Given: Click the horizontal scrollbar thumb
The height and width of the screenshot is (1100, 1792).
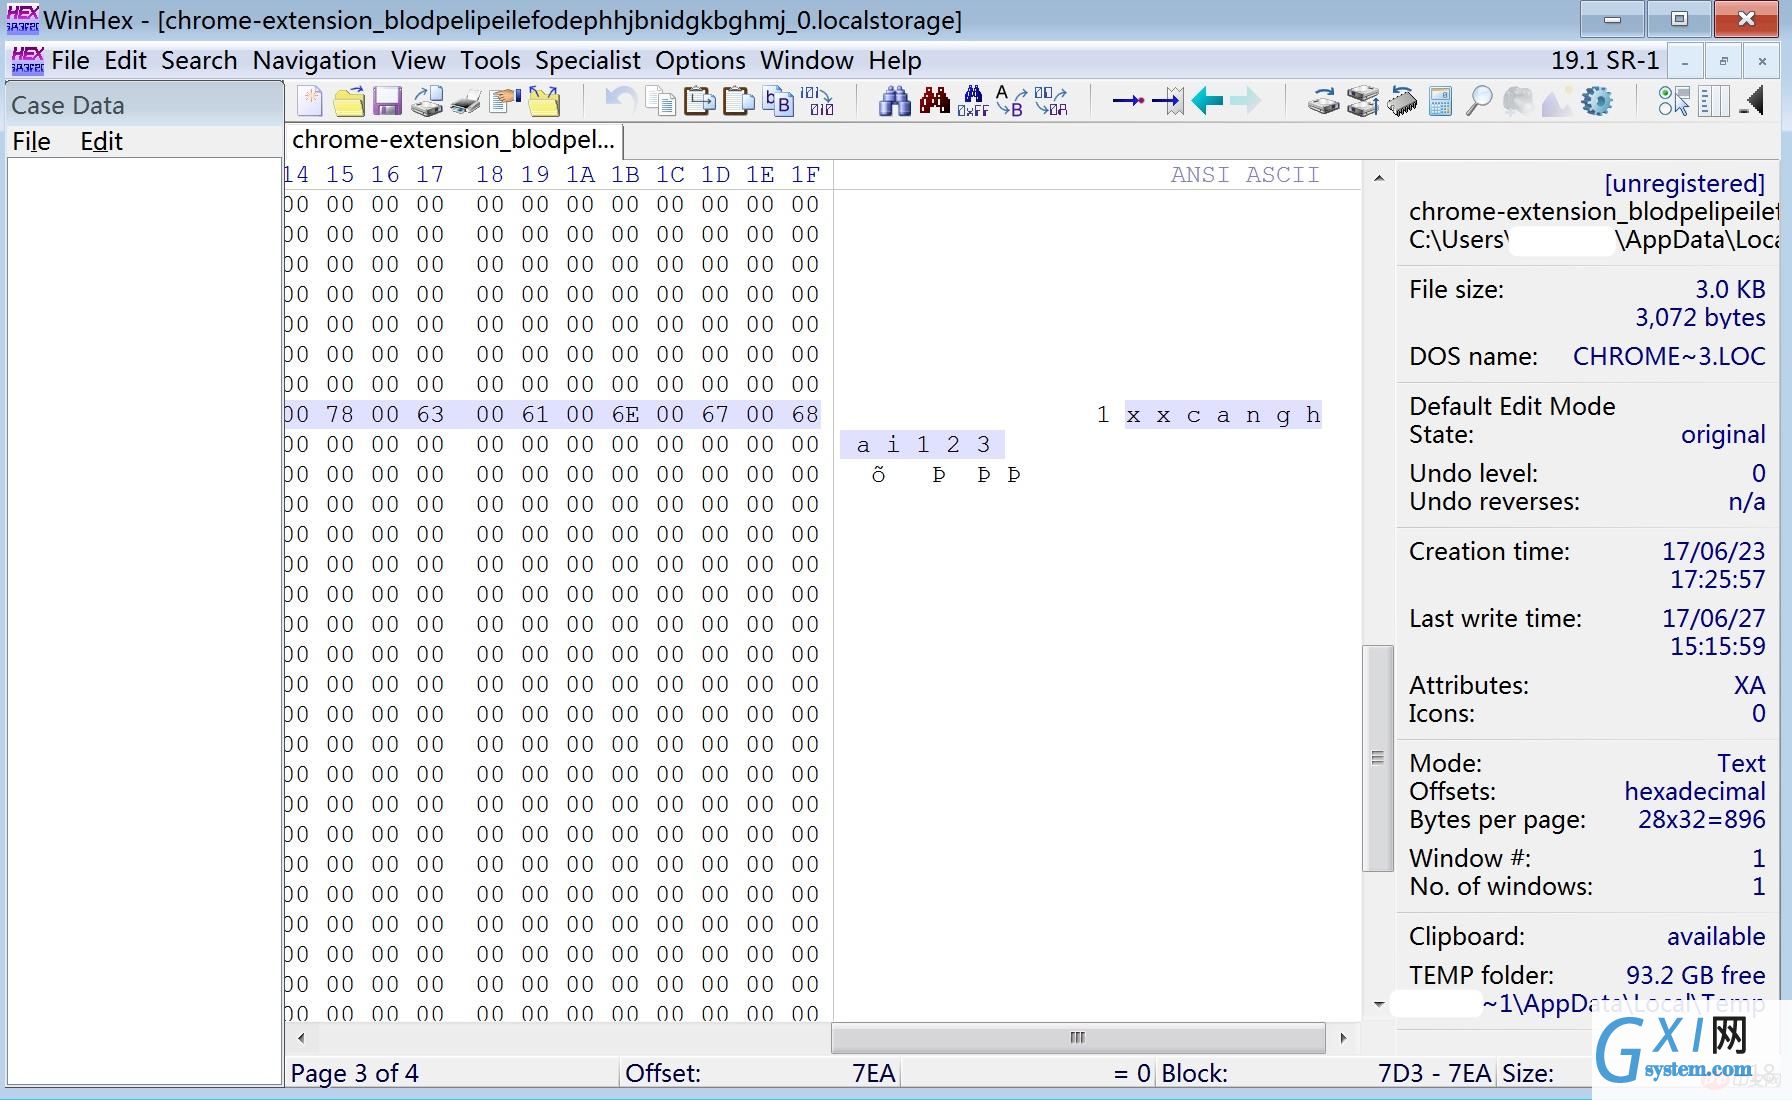Looking at the screenshot, I should point(1078,1038).
